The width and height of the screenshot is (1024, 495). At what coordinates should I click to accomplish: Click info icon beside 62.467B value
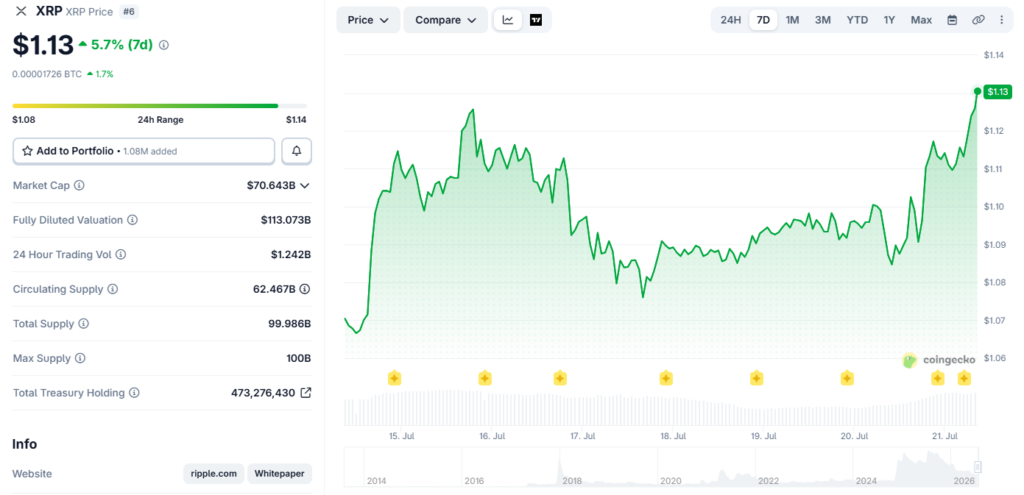[305, 289]
